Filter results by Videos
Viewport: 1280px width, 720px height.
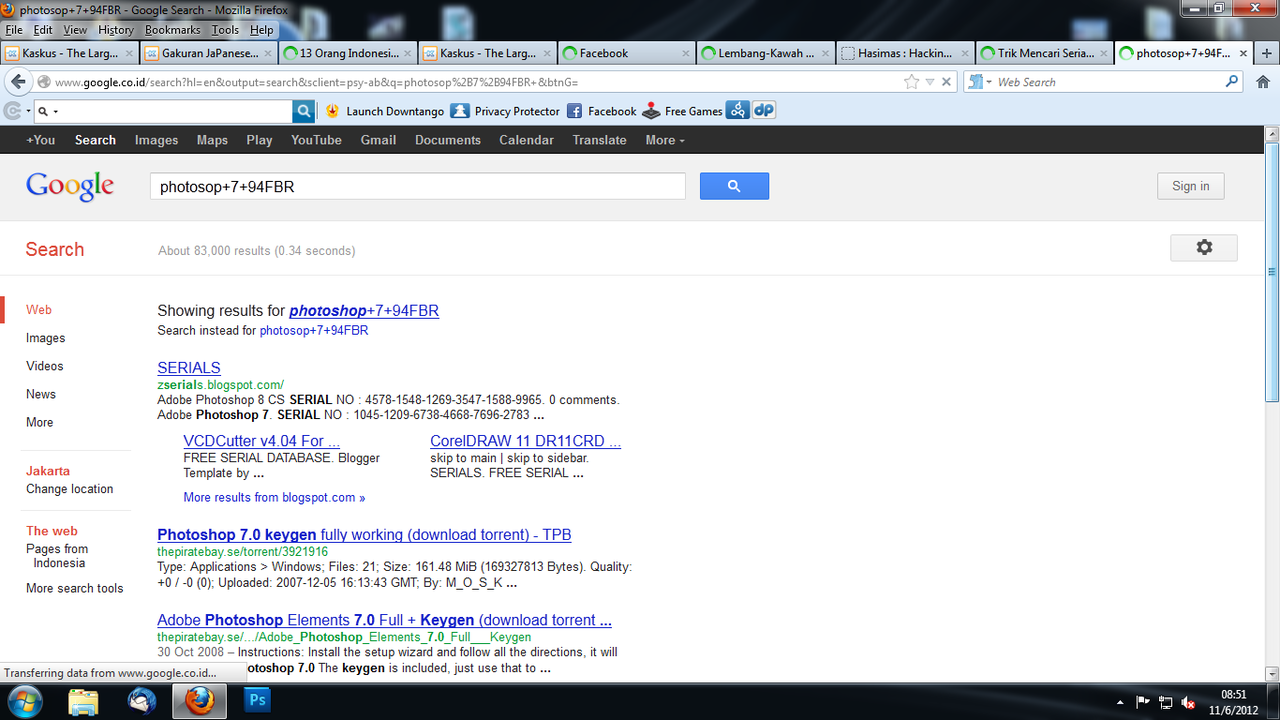pyautogui.click(x=44, y=366)
